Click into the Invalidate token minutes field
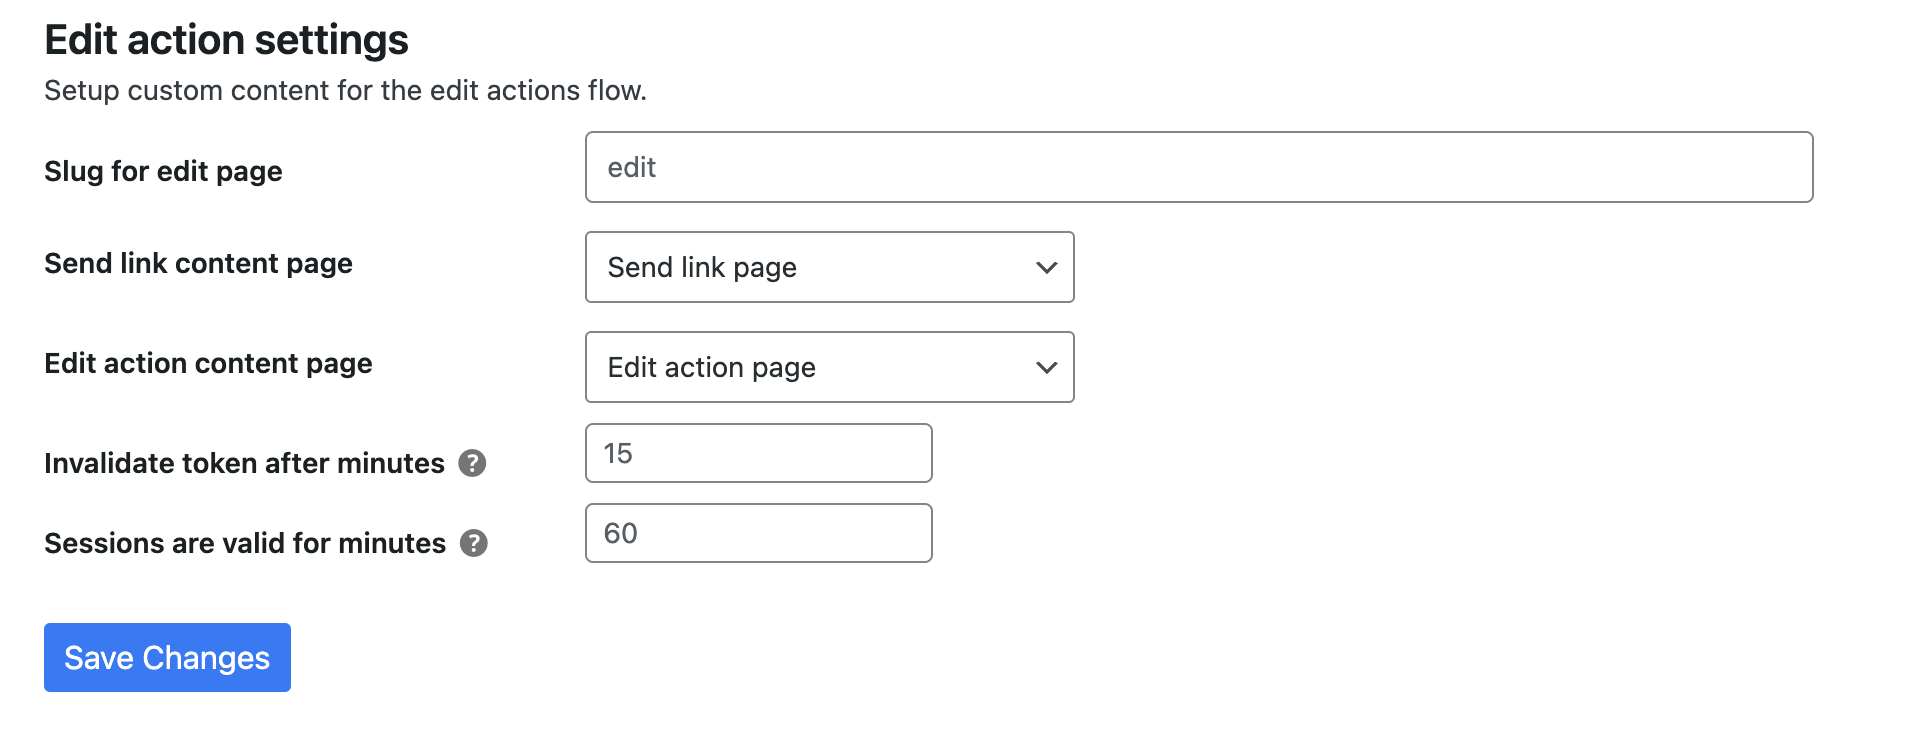This screenshot has width=1916, height=740. [758, 453]
